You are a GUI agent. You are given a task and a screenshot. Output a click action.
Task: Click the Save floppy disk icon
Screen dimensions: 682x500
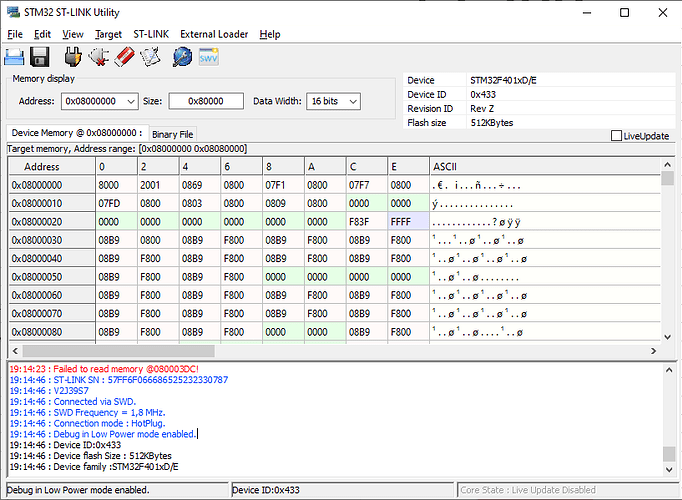tap(40, 57)
